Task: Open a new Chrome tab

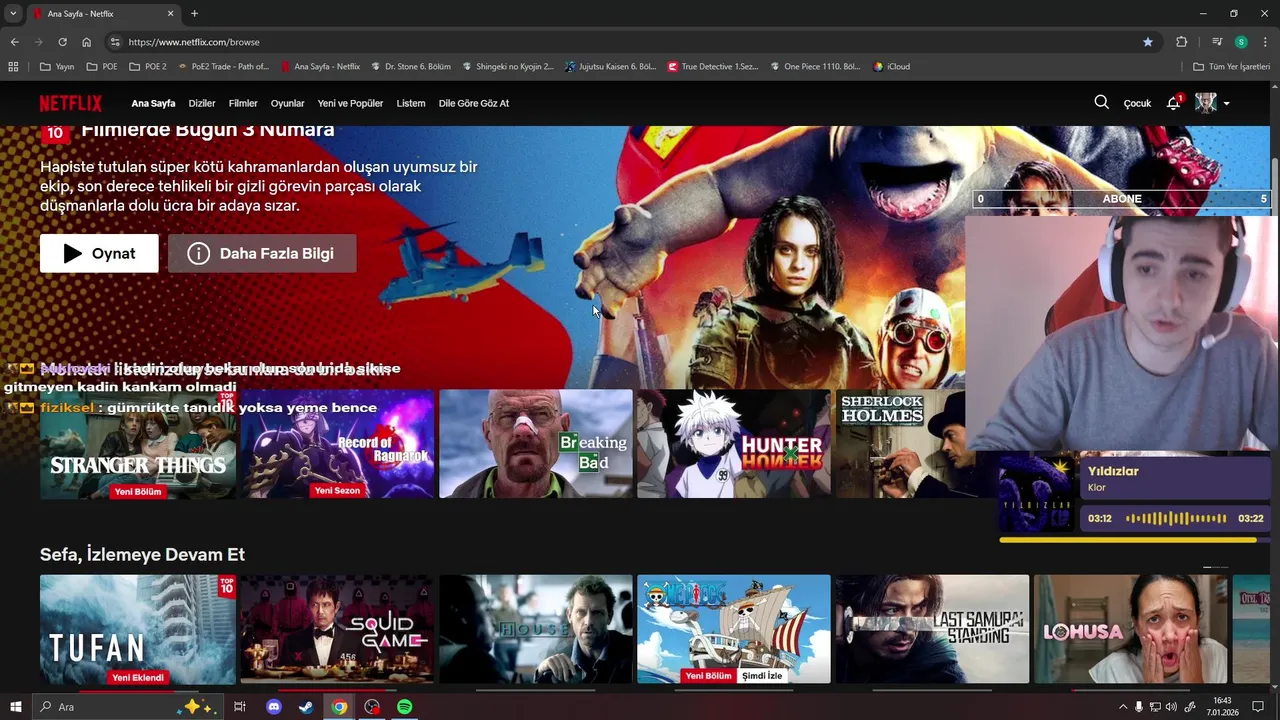Action: tap(194, 14)
